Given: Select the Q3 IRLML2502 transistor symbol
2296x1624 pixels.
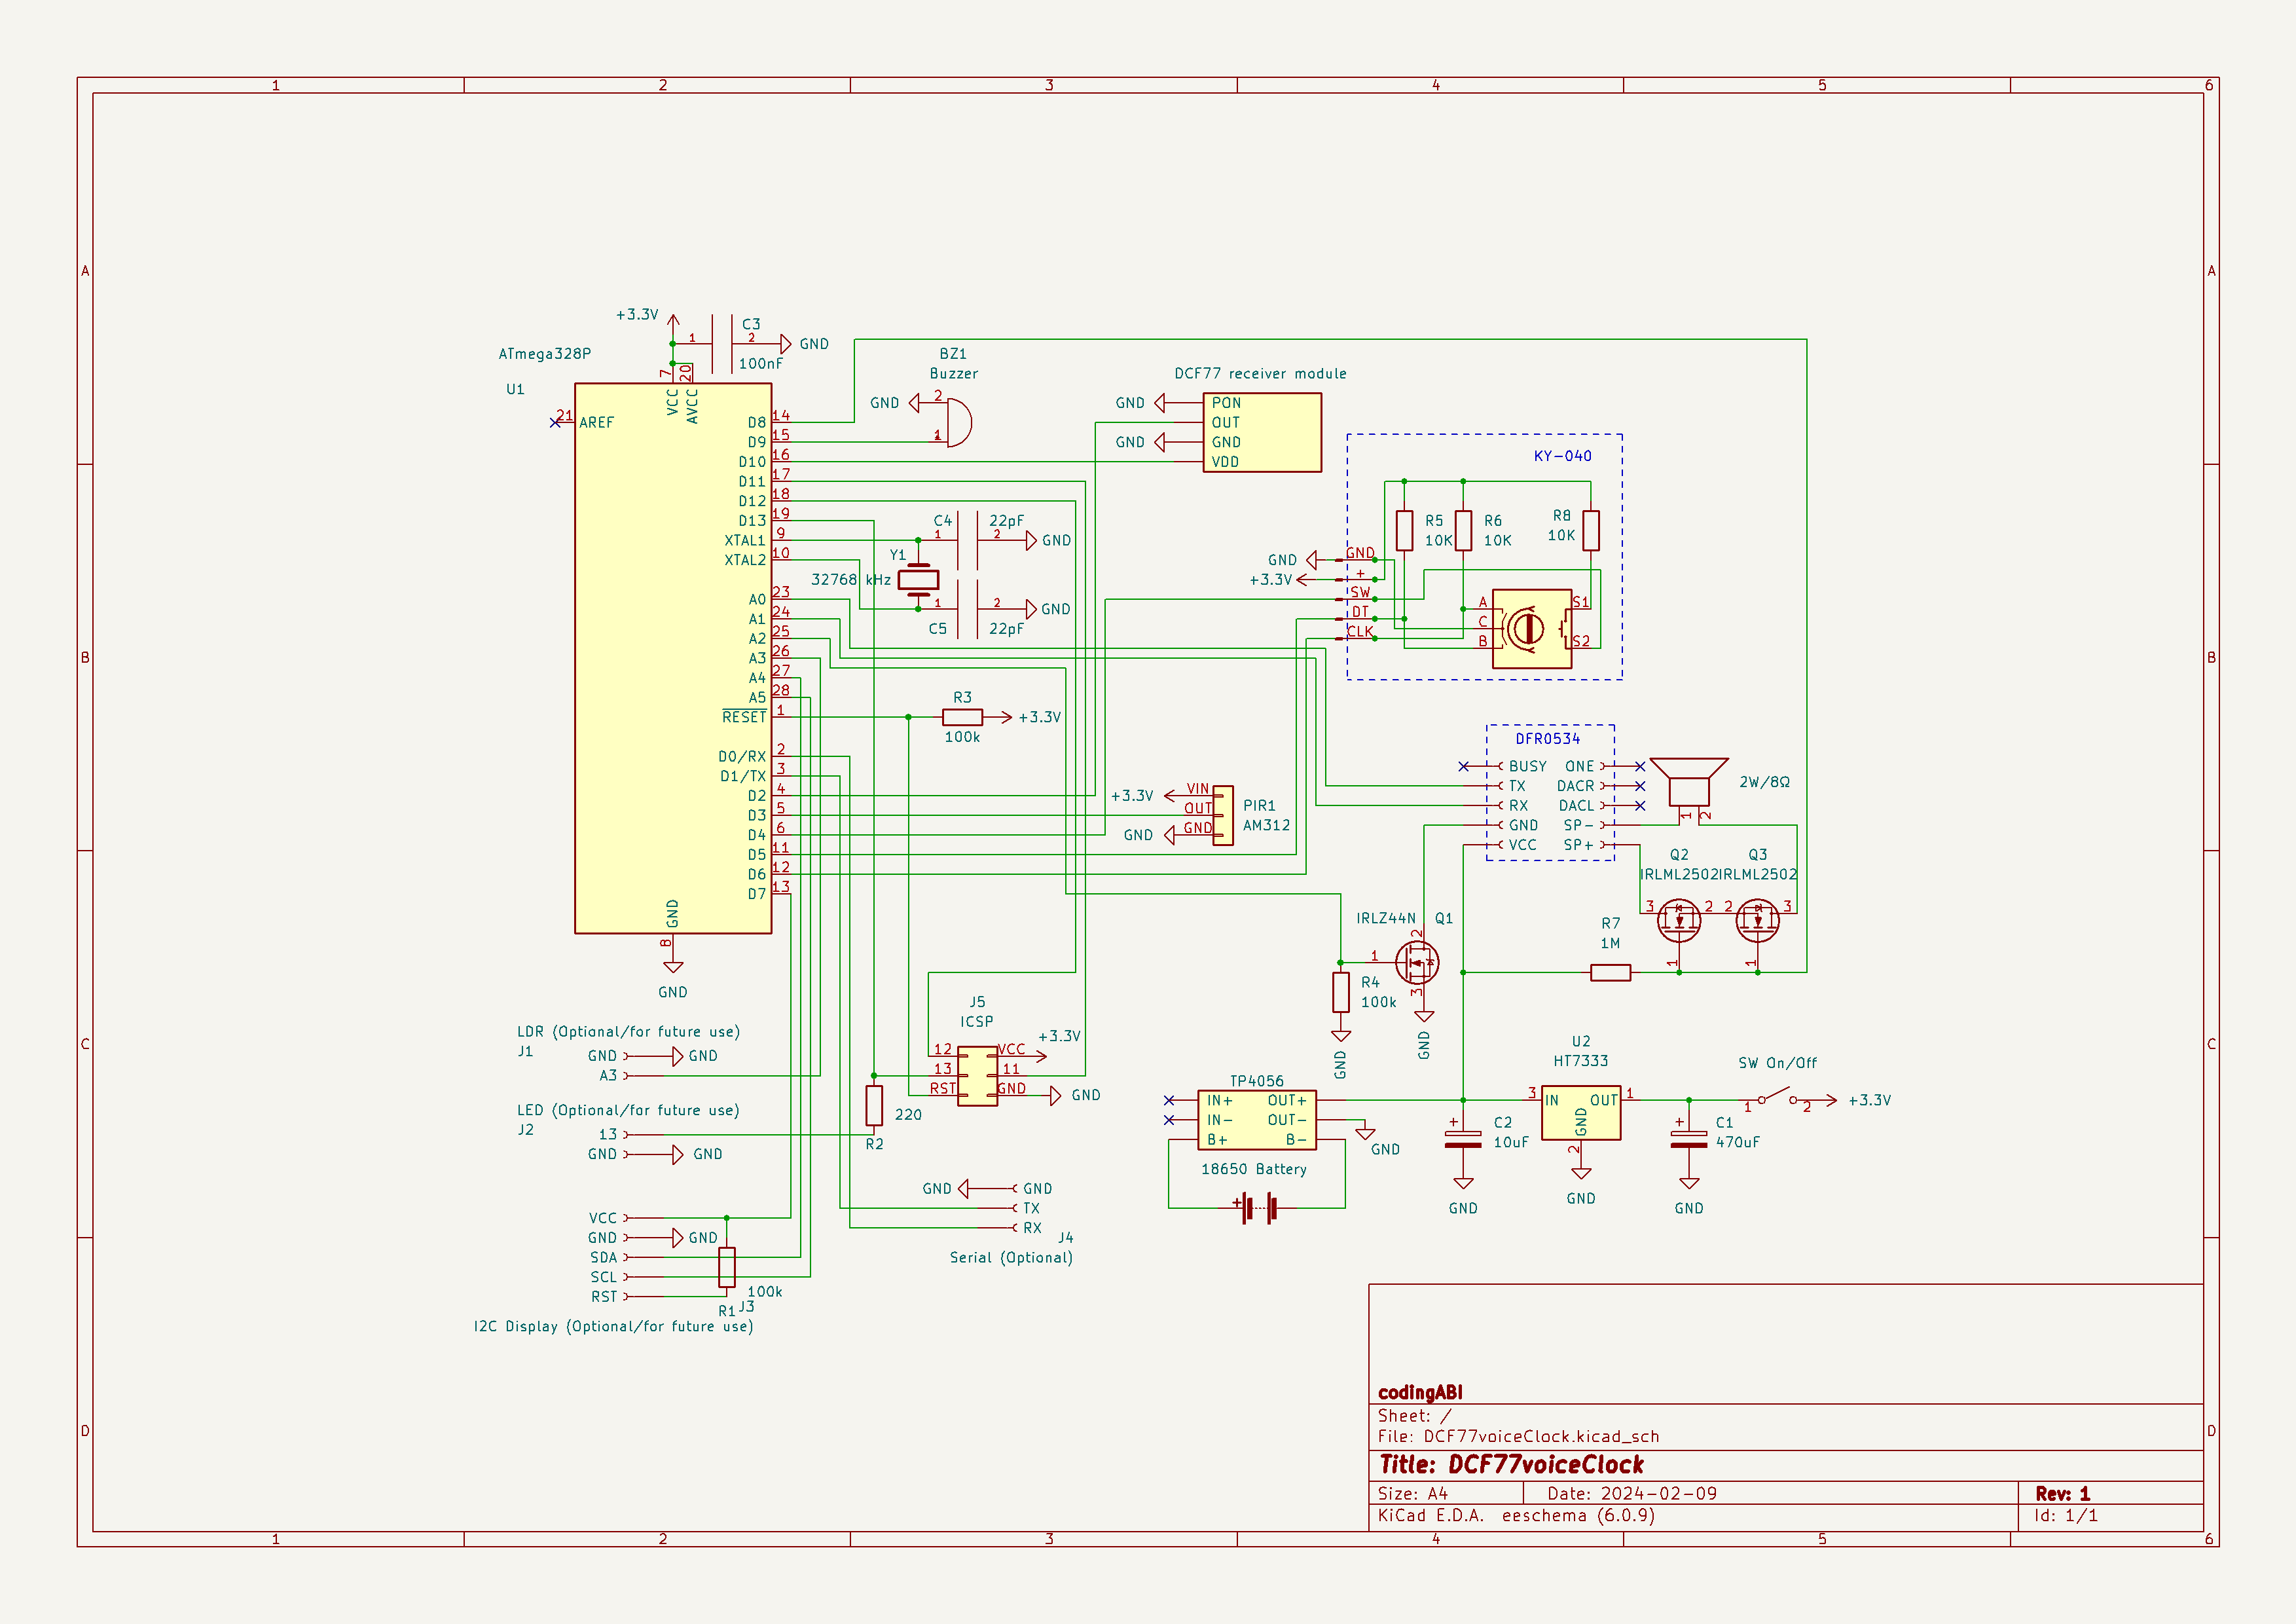Looking at the screenshot, I should (x=1757, y=921).
